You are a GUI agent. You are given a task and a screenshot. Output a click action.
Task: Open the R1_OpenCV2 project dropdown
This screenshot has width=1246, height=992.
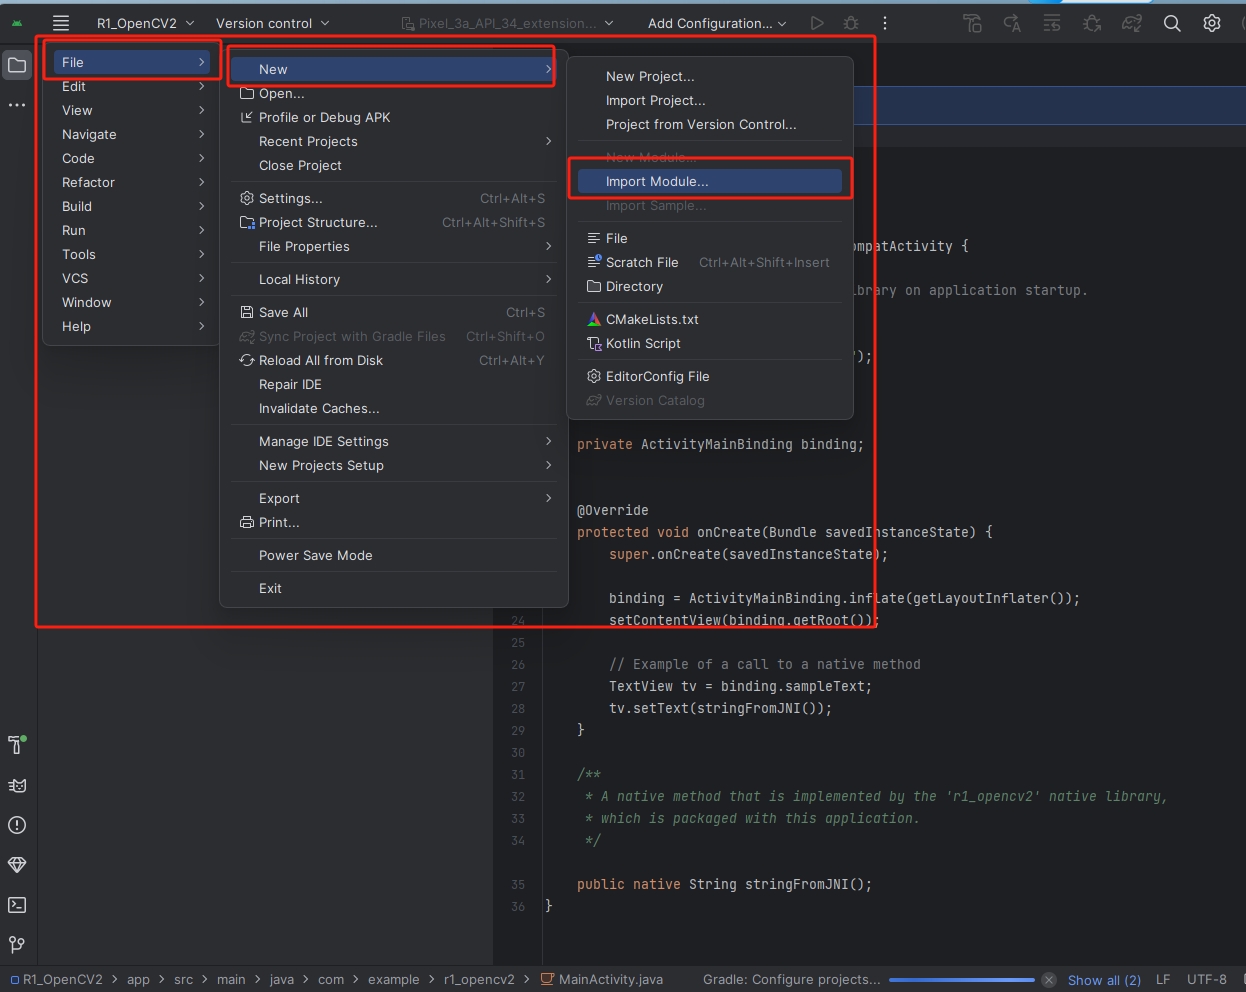(145, 23)
